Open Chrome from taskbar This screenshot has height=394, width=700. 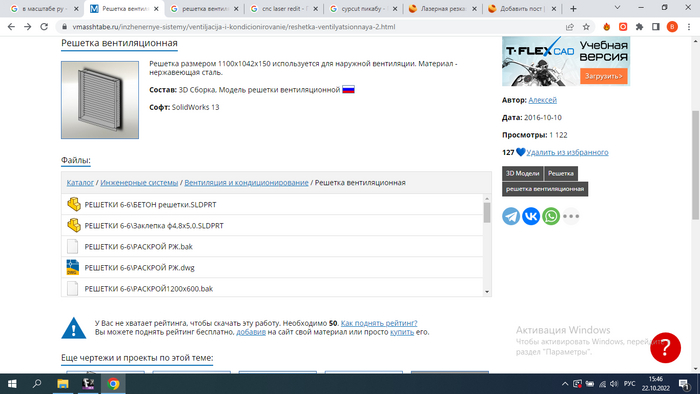point(113,384)
